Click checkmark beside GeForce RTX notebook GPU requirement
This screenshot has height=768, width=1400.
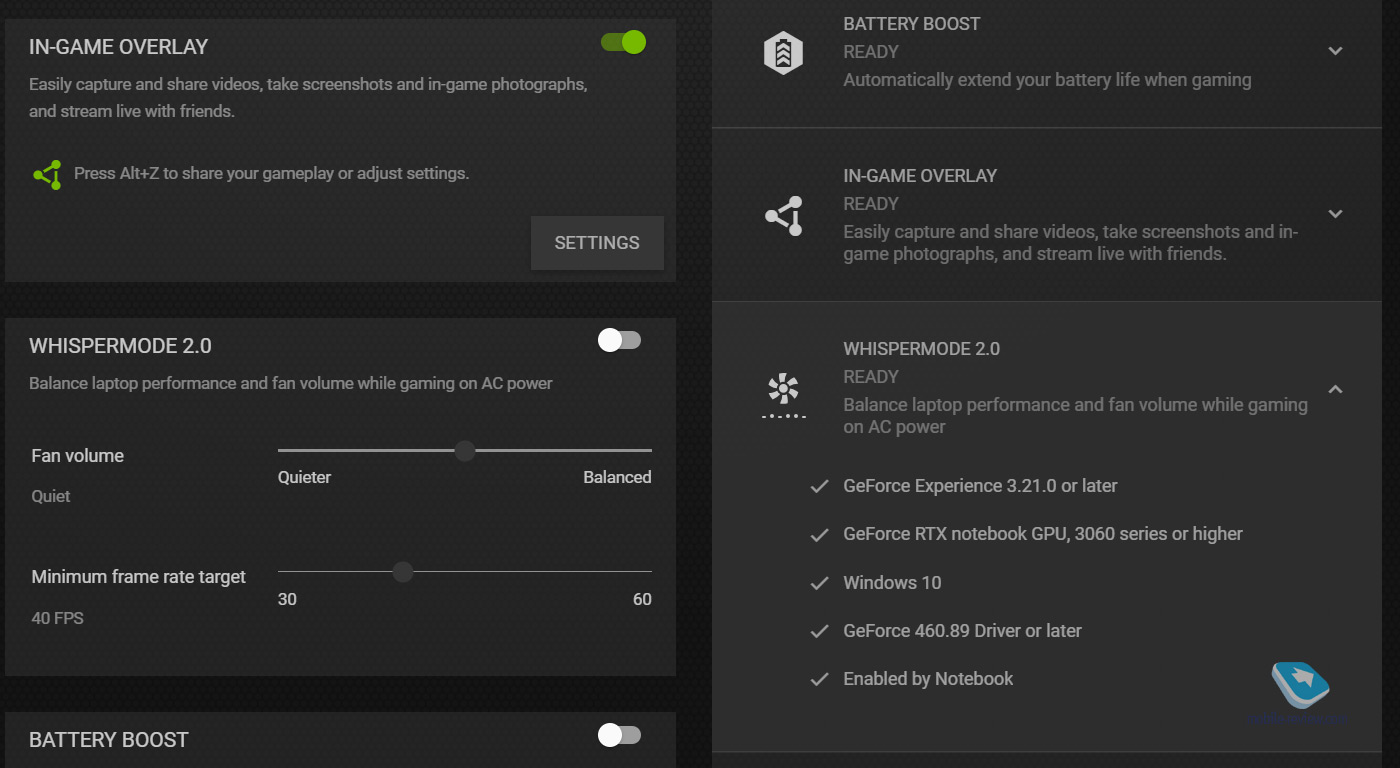coord(819,535)
